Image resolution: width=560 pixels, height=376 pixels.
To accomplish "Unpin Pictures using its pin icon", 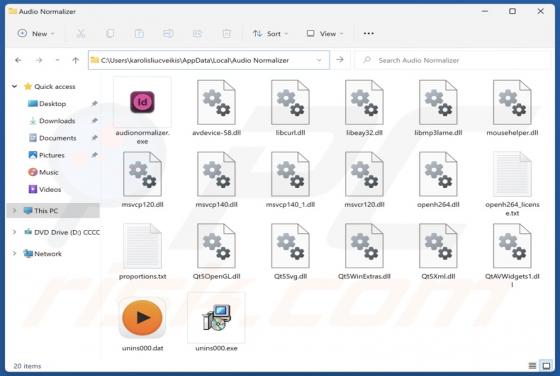I will [94, 155].
